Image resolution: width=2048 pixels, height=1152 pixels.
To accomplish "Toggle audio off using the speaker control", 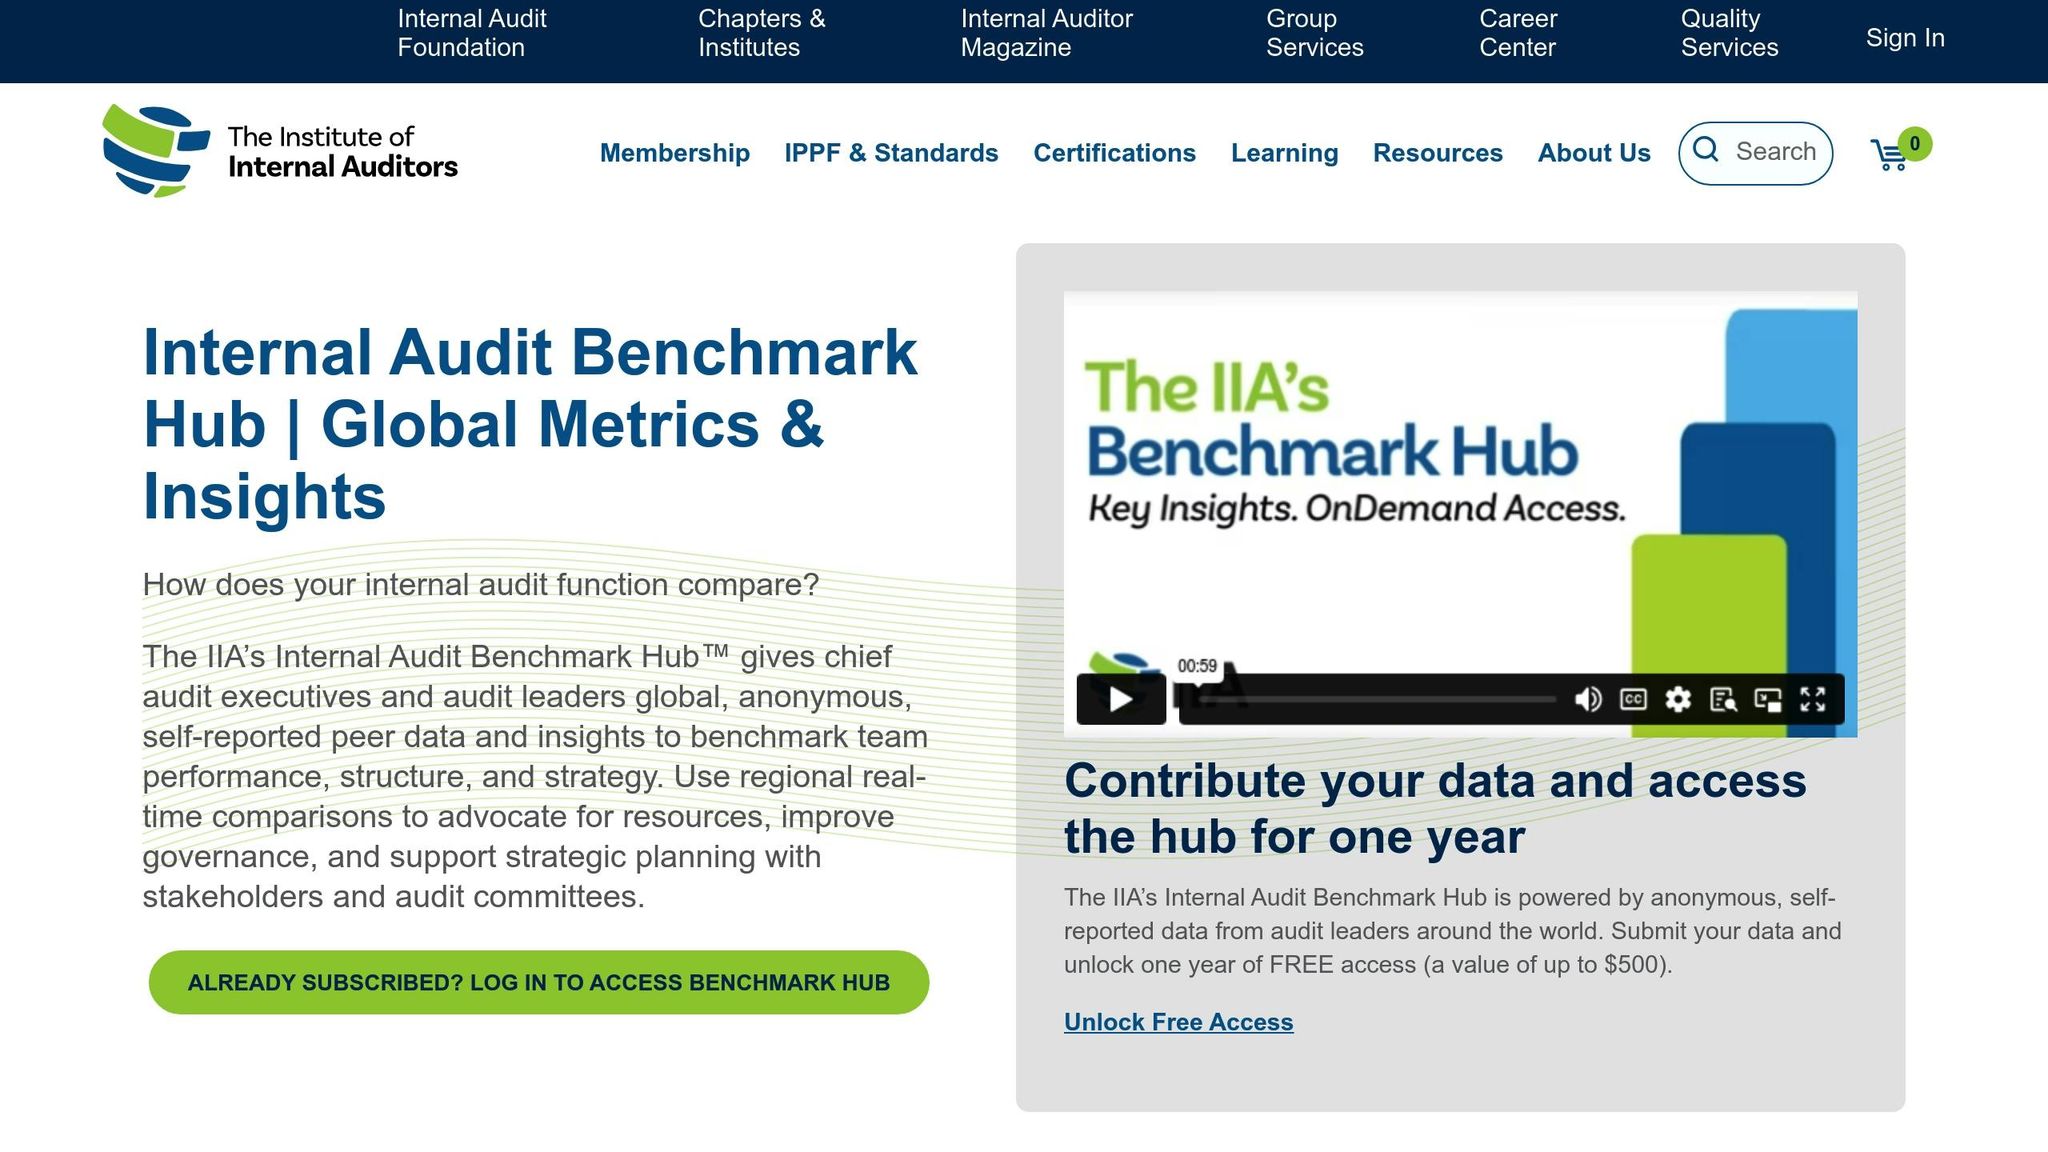I will [x=1587, y=700].
